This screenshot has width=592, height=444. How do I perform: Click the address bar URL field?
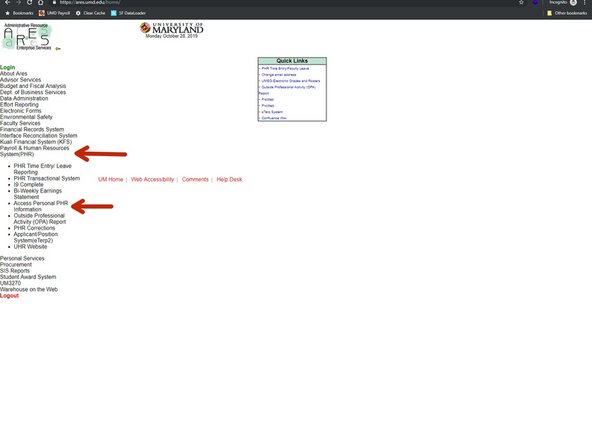click(x=283, y=2)
